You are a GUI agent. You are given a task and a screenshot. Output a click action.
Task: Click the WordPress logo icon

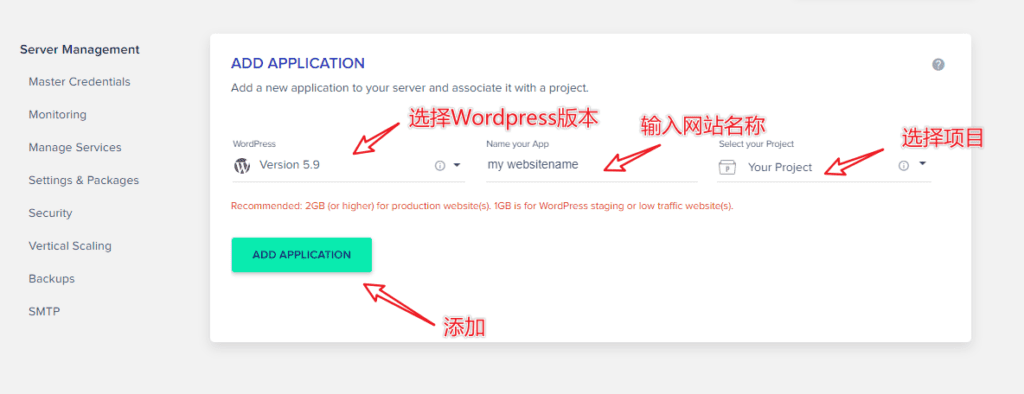coord(242,165)
